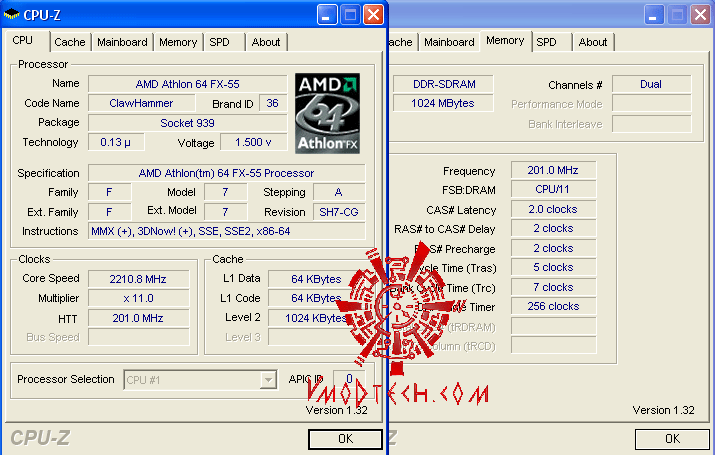This screenshot has width=715, height=455.
Task: Click memory Frequency value 201.0 MHz
Action: [x=553, y=171]
